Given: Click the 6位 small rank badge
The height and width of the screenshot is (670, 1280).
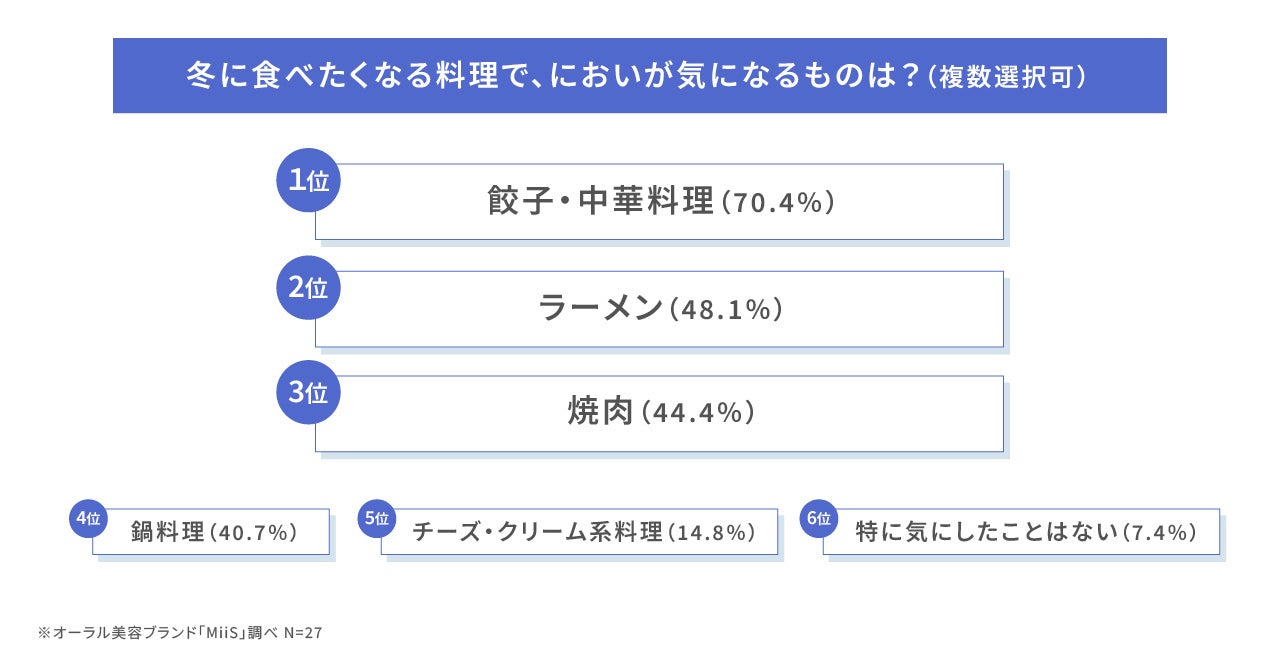Looking at the screenshot, I should pyautogui.click(x=818, y=518).
